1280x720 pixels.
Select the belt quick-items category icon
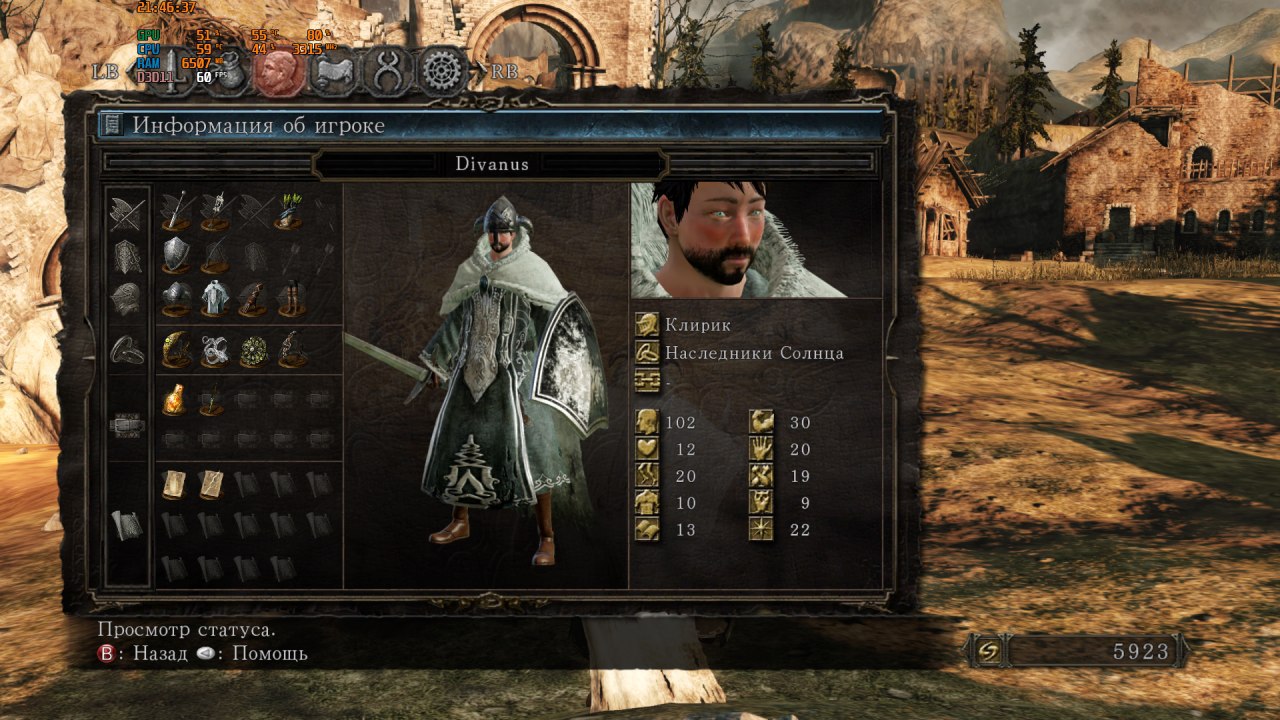(127, 425)
